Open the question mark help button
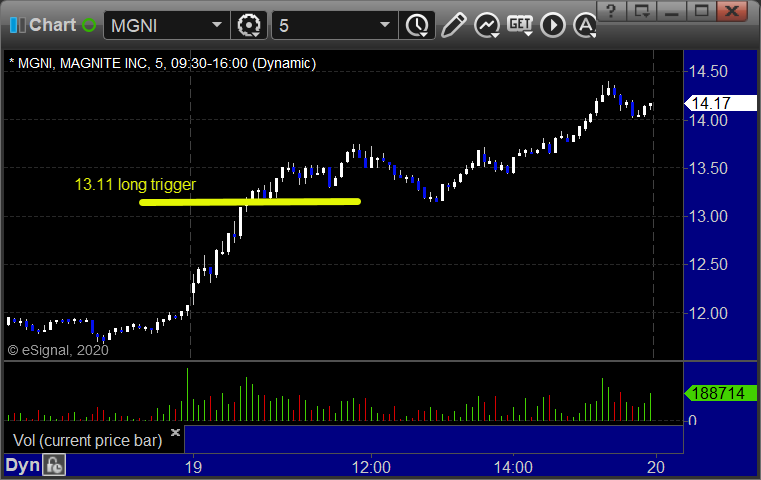 coord(612,11)
